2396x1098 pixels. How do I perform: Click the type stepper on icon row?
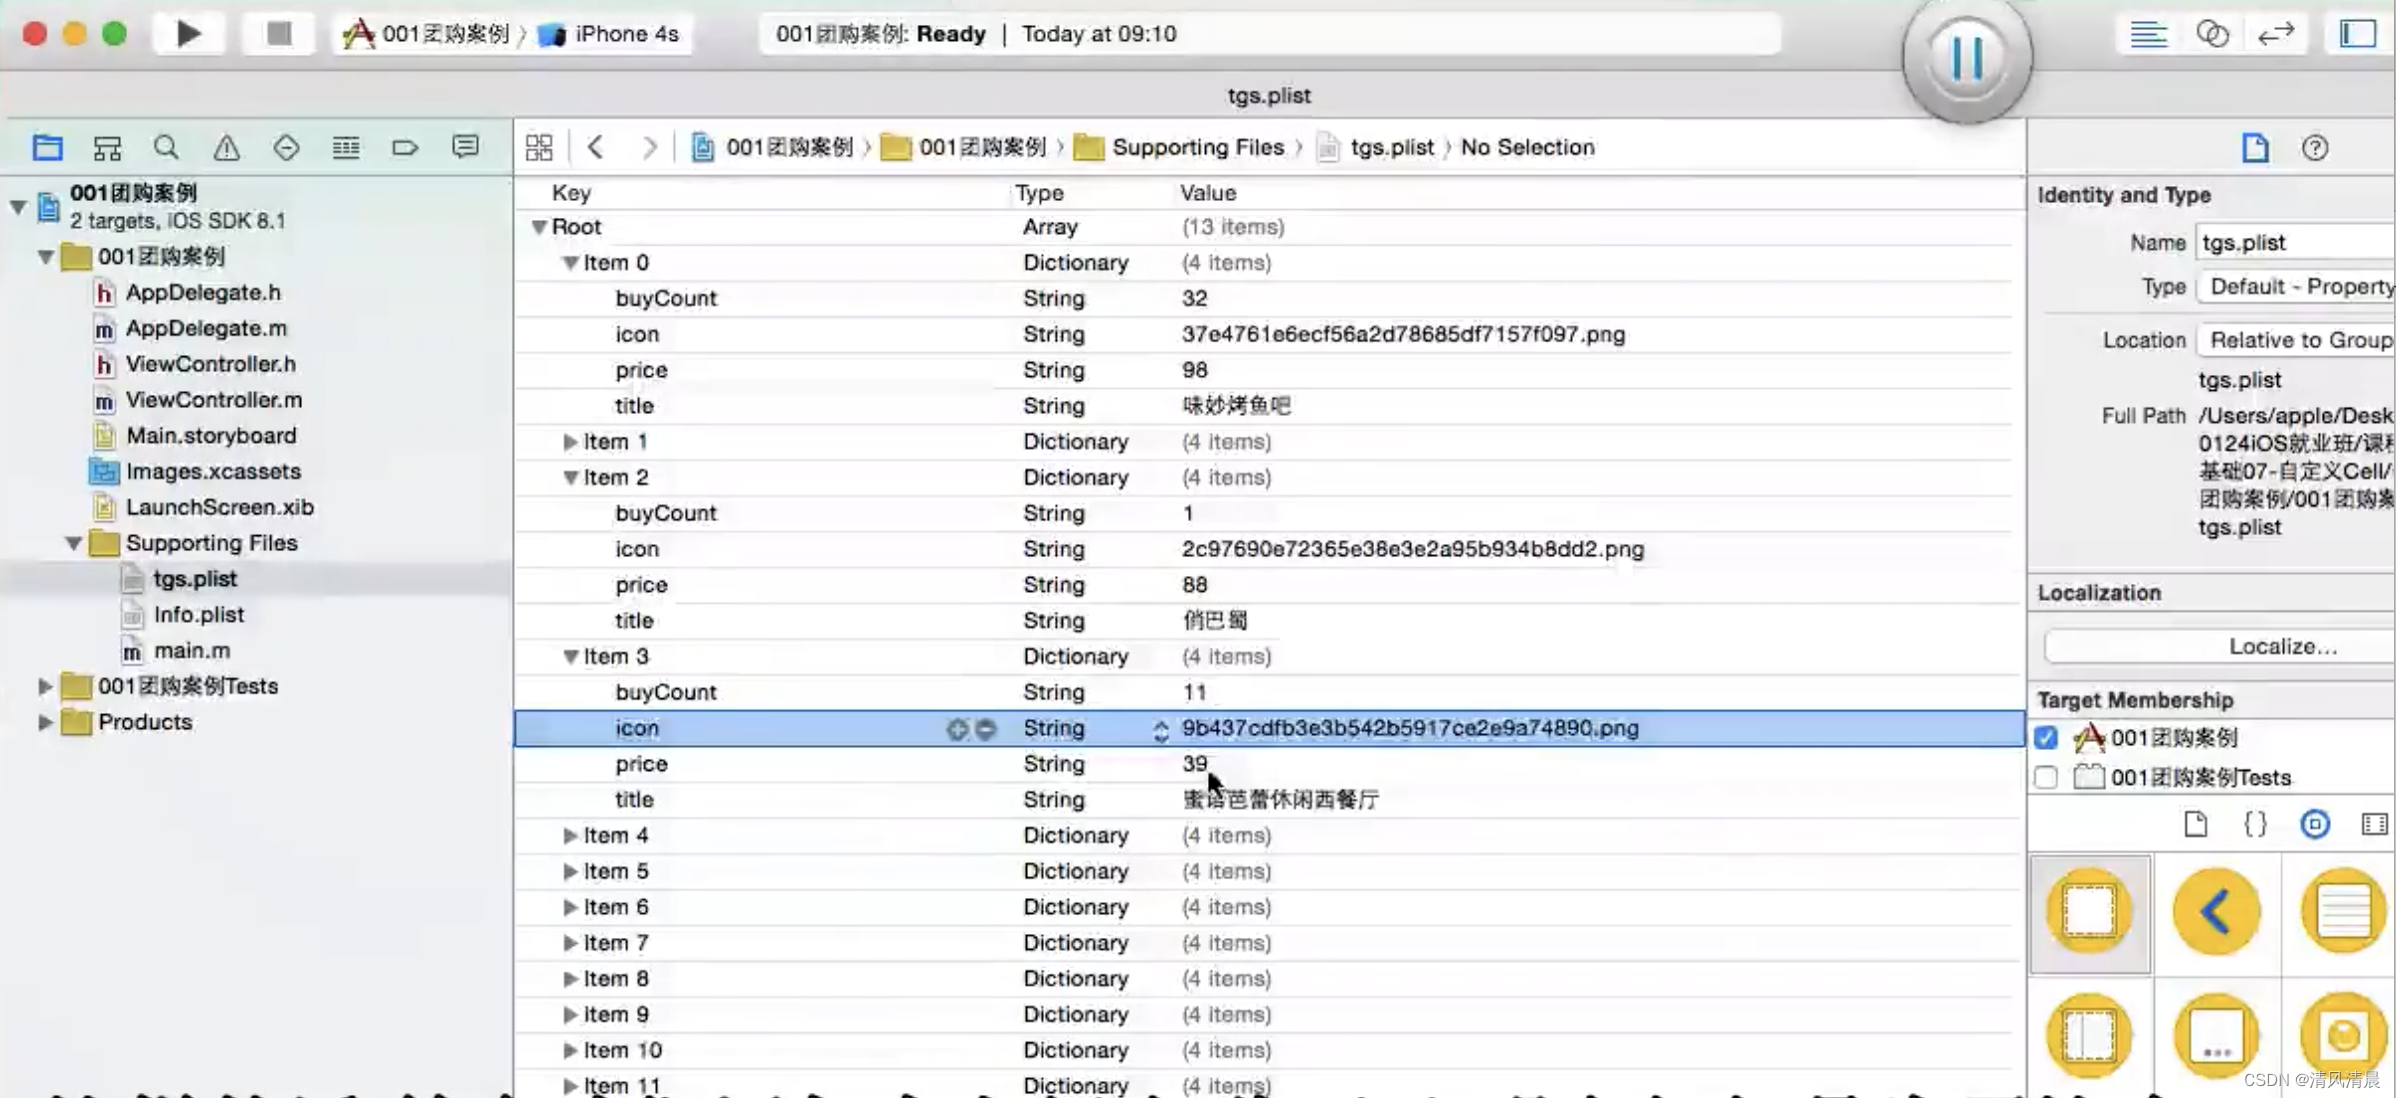pos(1160,729)
